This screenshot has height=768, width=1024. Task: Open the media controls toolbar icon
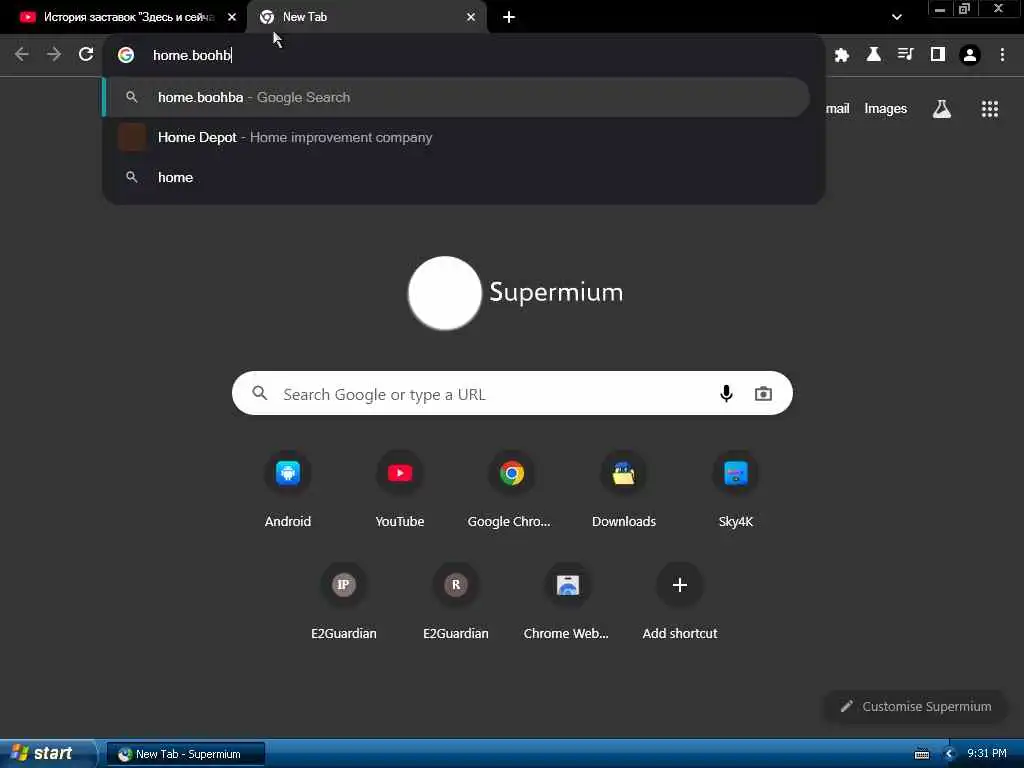click(905, 54)
